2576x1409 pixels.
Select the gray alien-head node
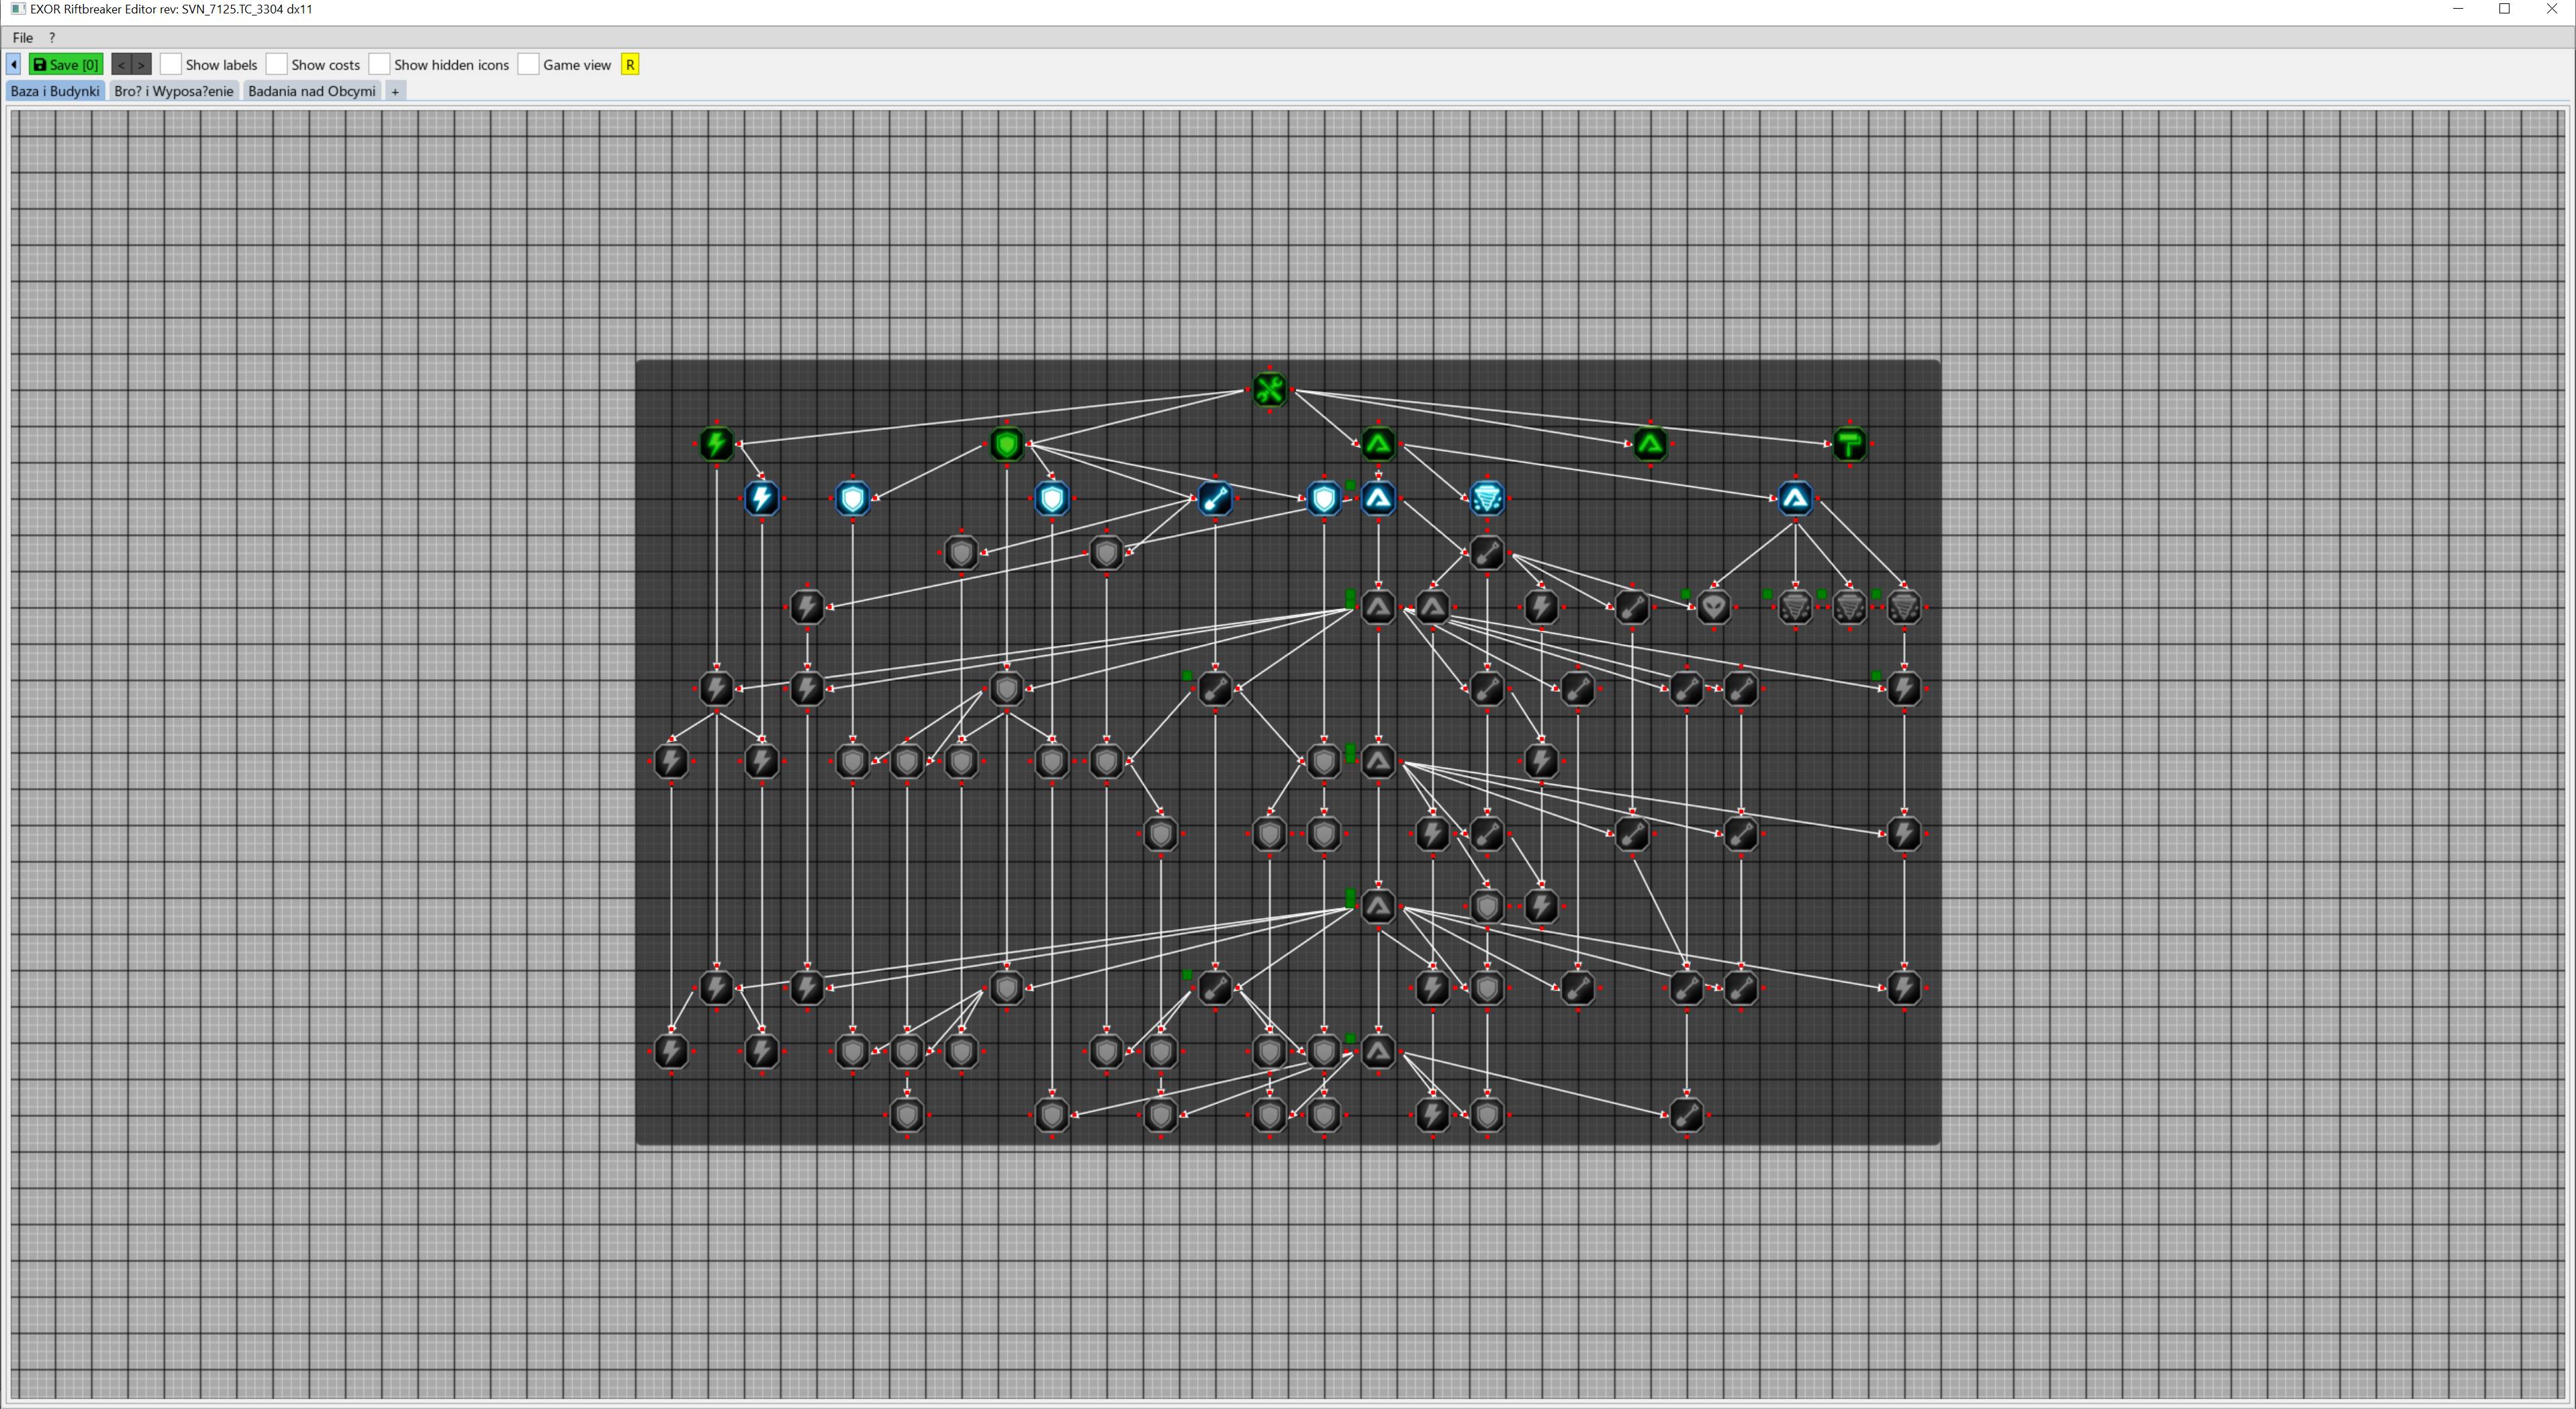(x=1714, y=607)
